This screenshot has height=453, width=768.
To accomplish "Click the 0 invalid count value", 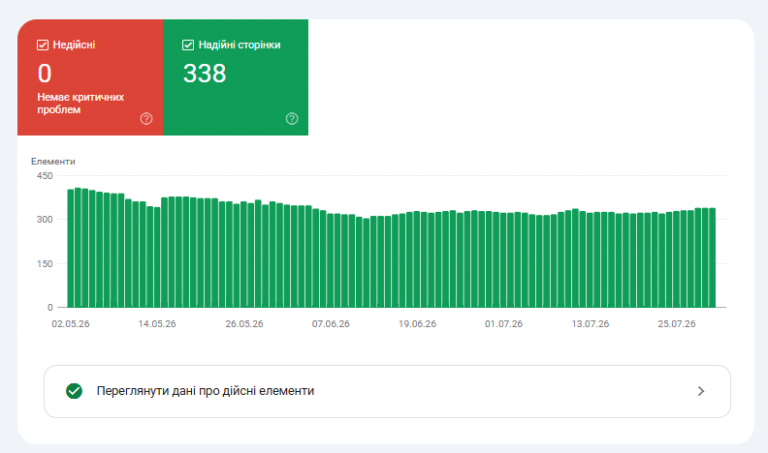I will pyautogui.click(x=45, y=73).
